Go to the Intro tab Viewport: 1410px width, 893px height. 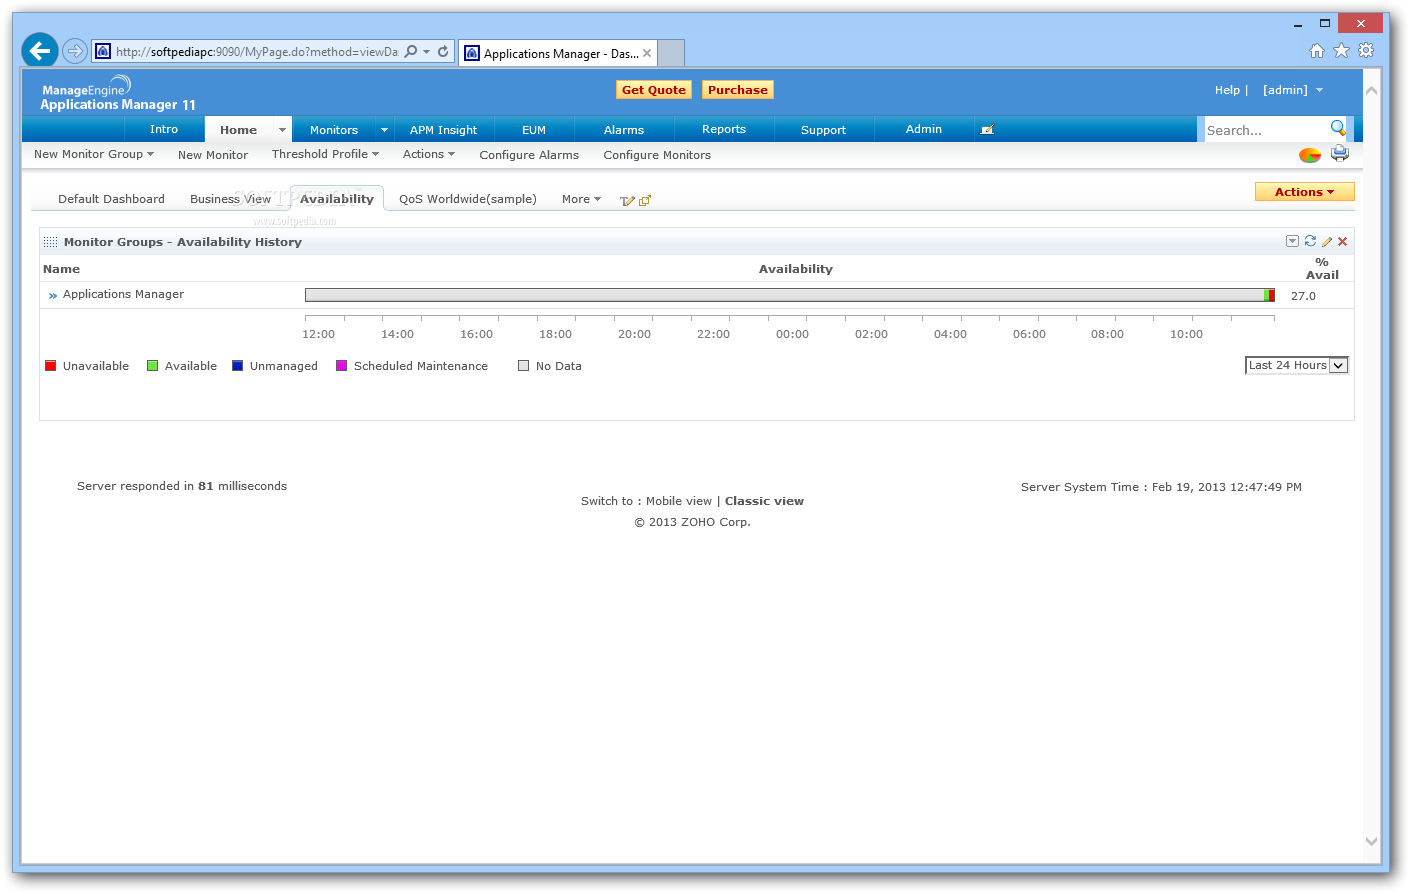click(x=164, y=129)
